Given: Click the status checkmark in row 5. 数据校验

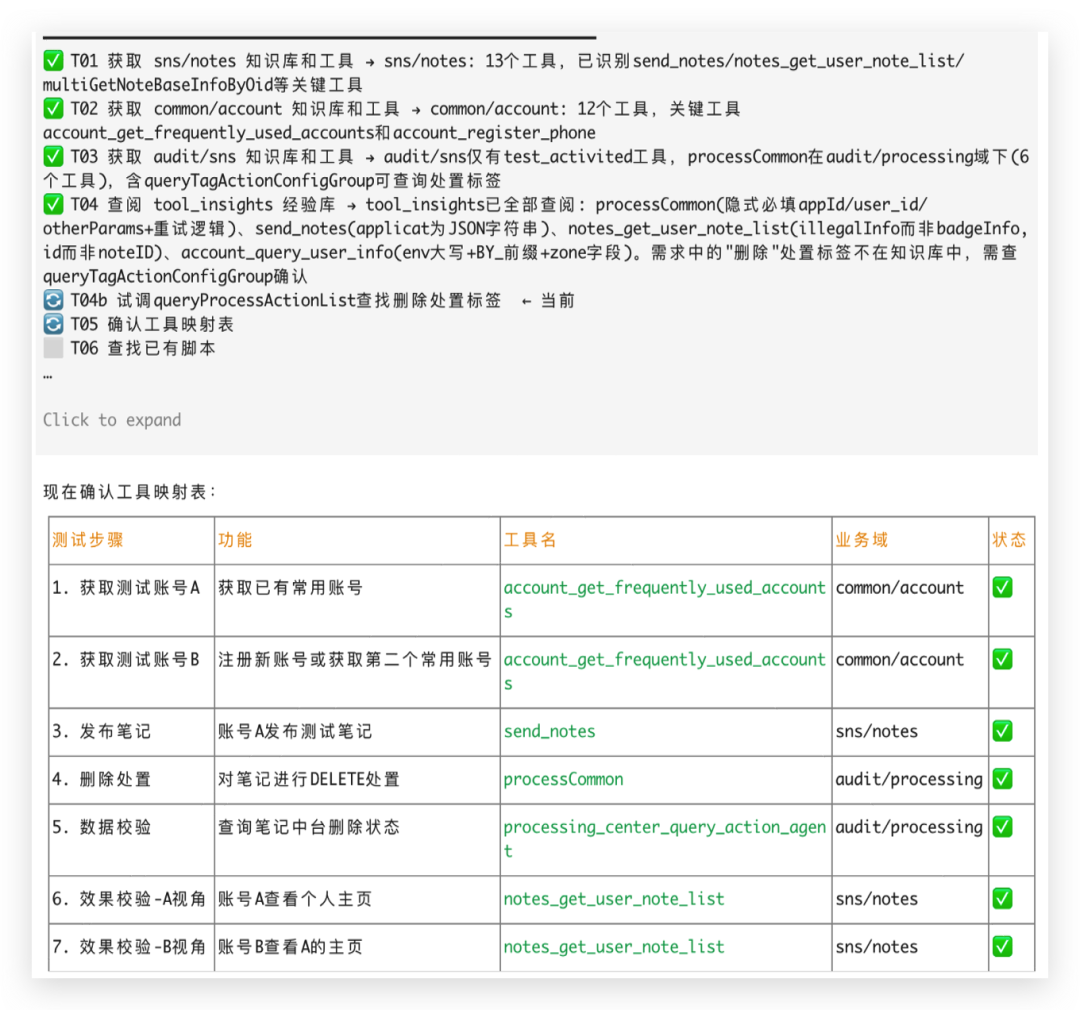Looking at the screenshot, I should coord(1002,827).
